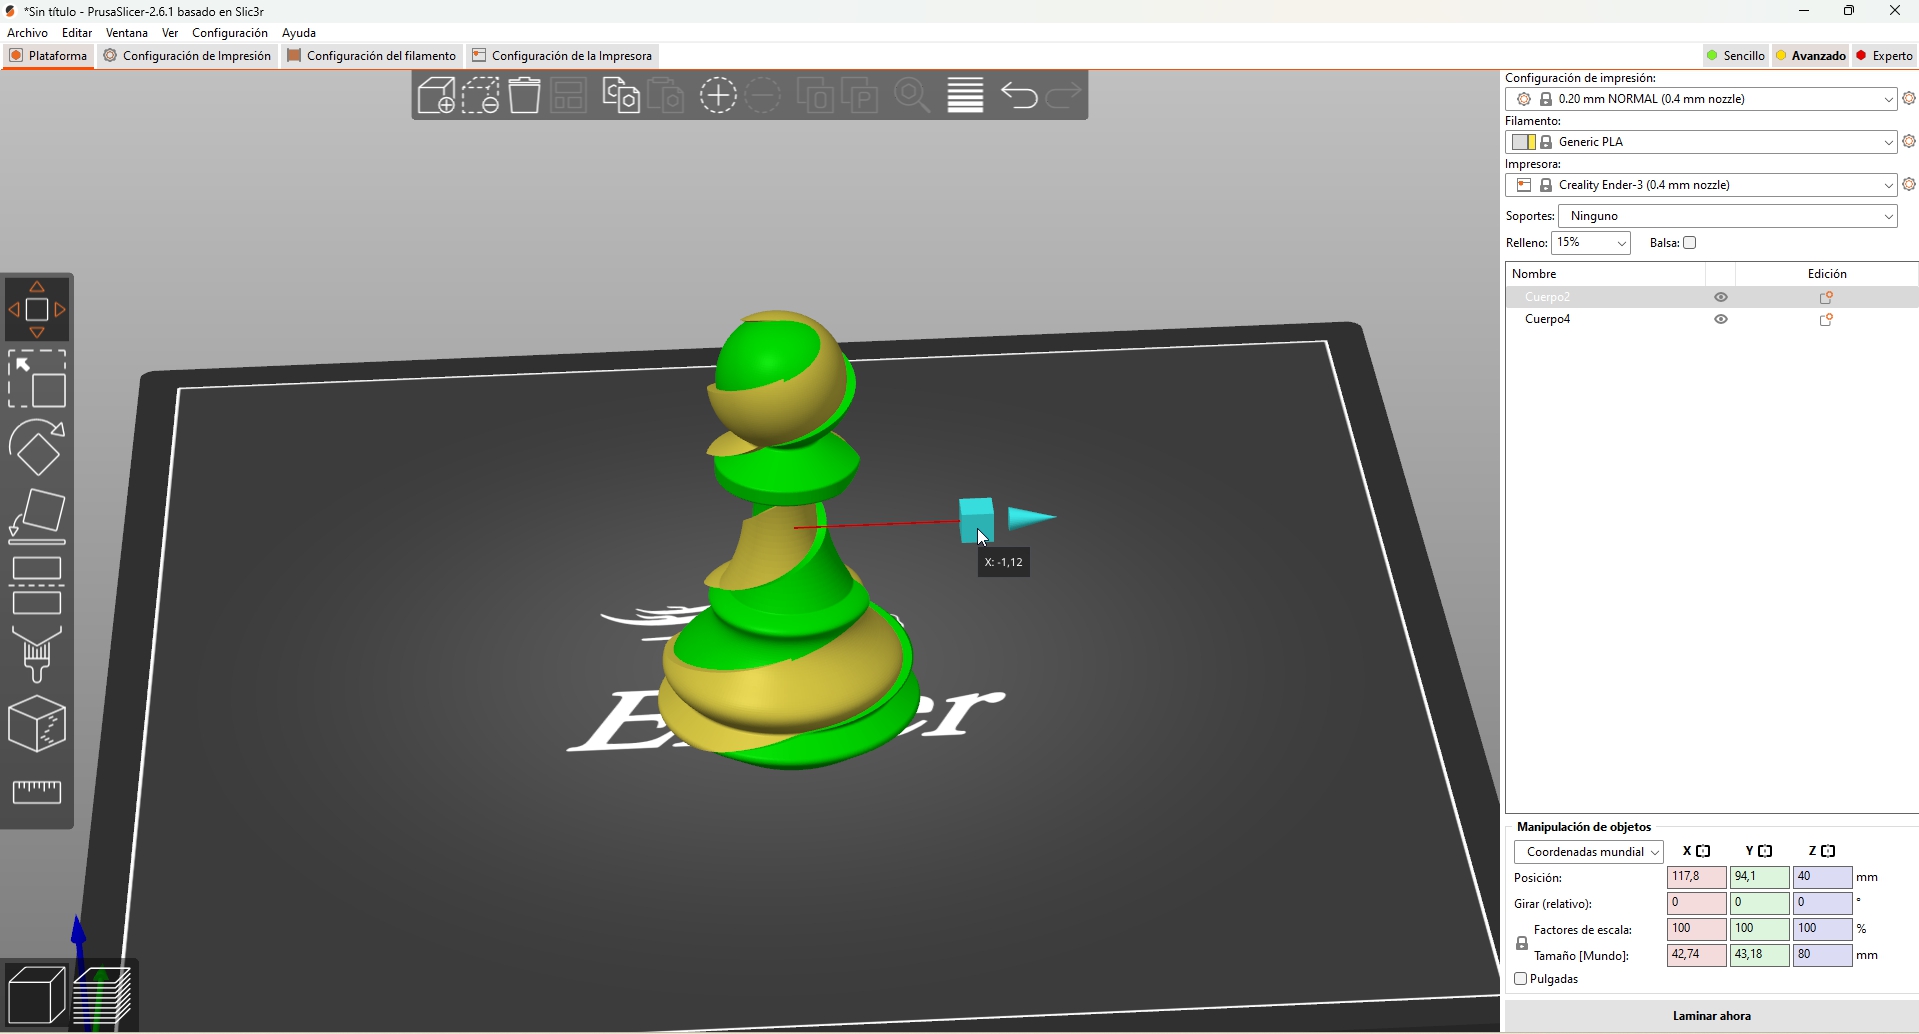Click the Delete all trash icon
The height and width of the screenshot is (1034, 1919).
(x=525, y=96)
